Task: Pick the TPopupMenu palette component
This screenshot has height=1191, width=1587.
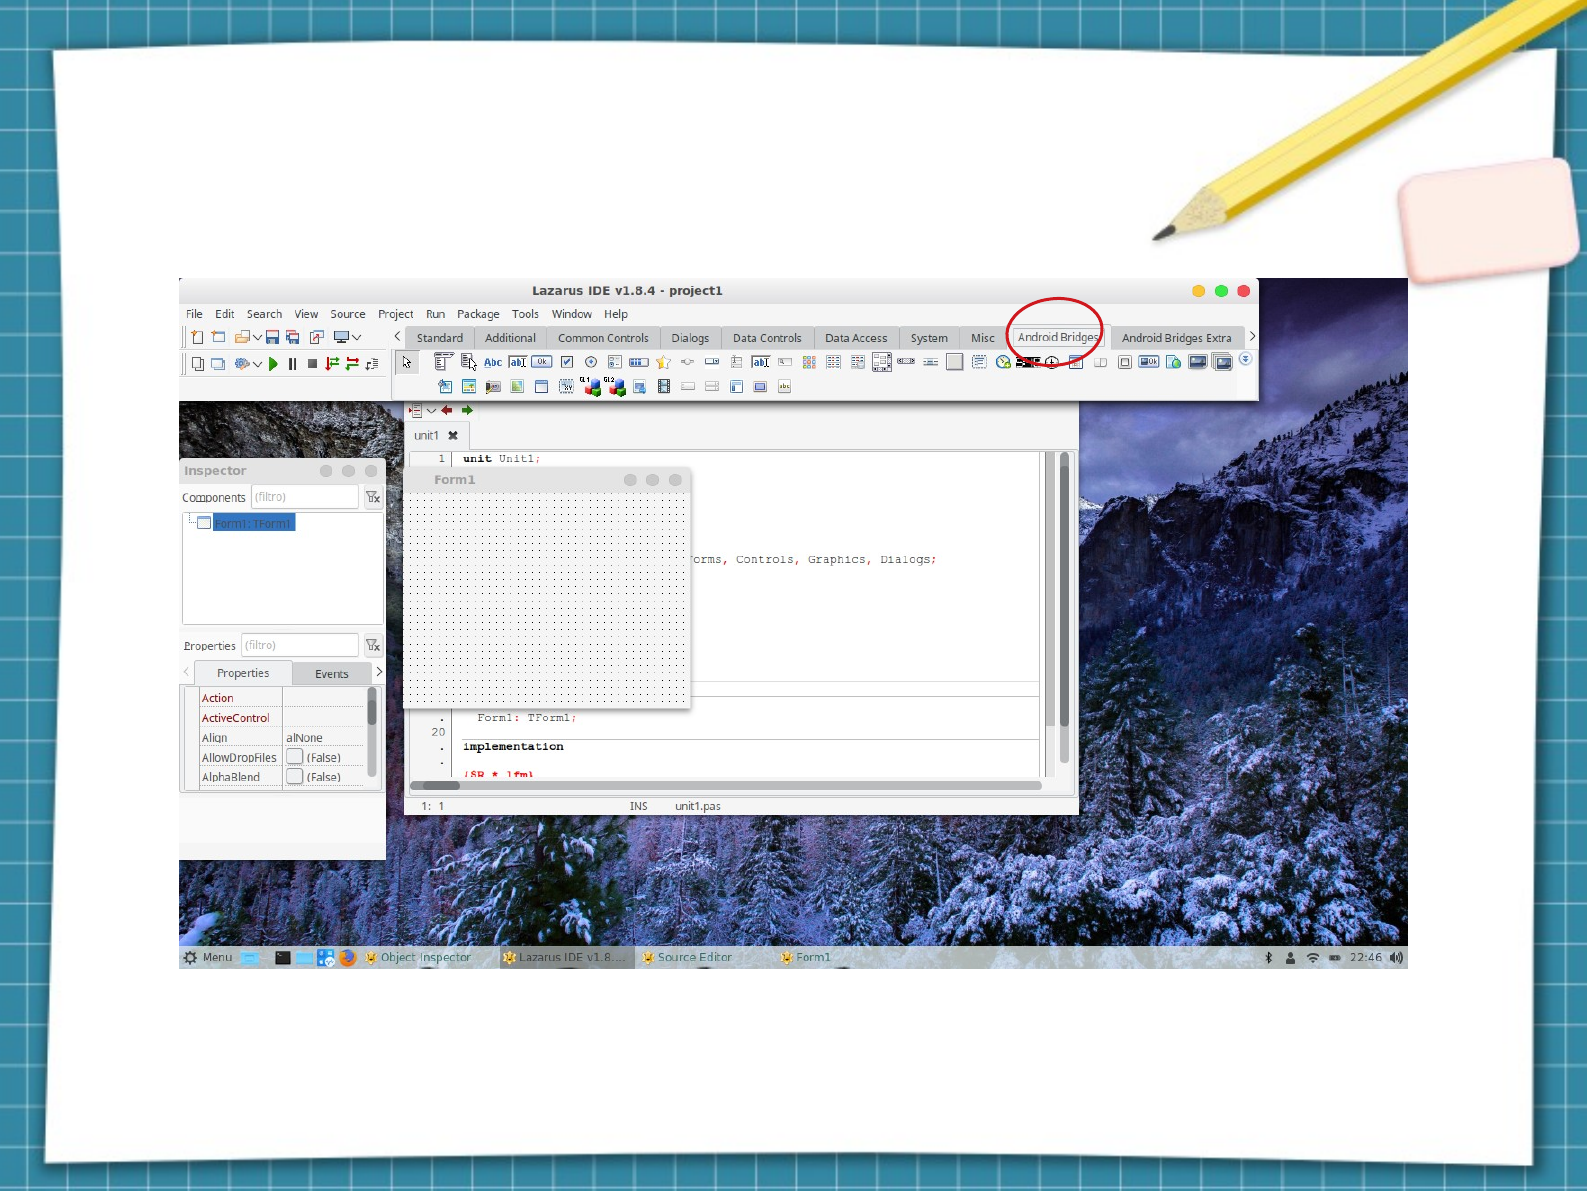Action: pos(469,362)
